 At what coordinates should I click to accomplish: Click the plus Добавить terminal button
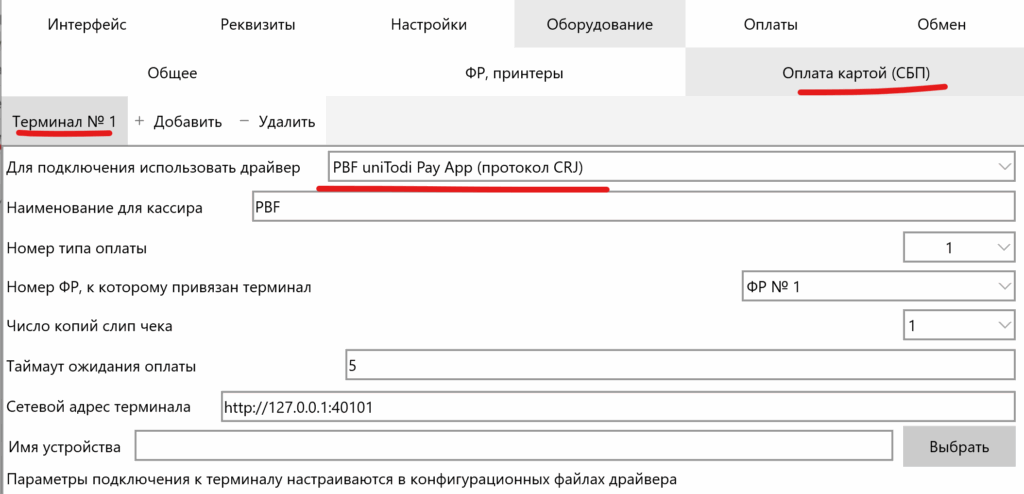[178, 121]
